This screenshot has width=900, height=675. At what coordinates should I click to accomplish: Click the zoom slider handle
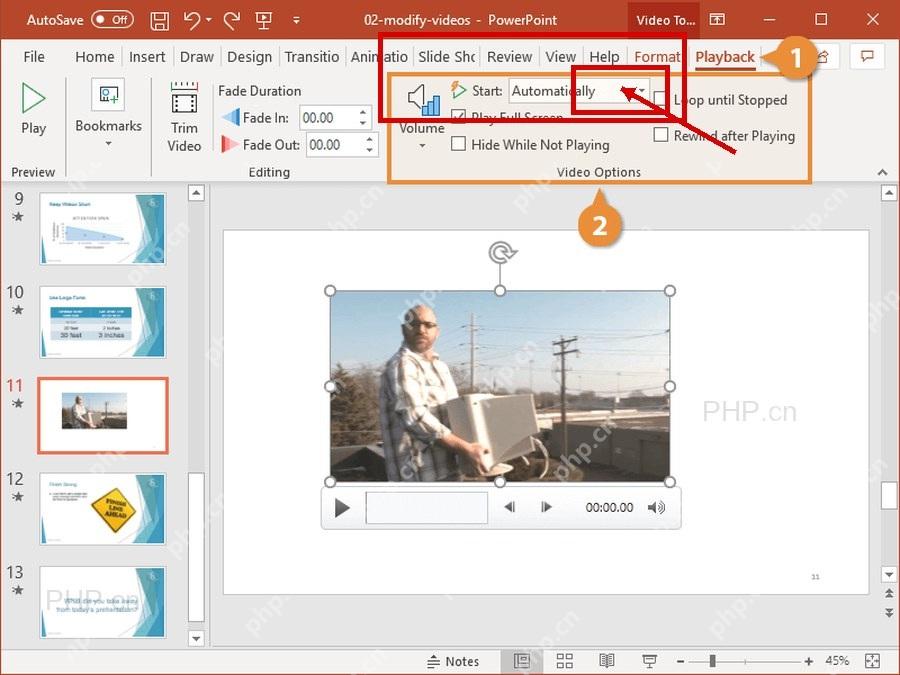[712, 661]
